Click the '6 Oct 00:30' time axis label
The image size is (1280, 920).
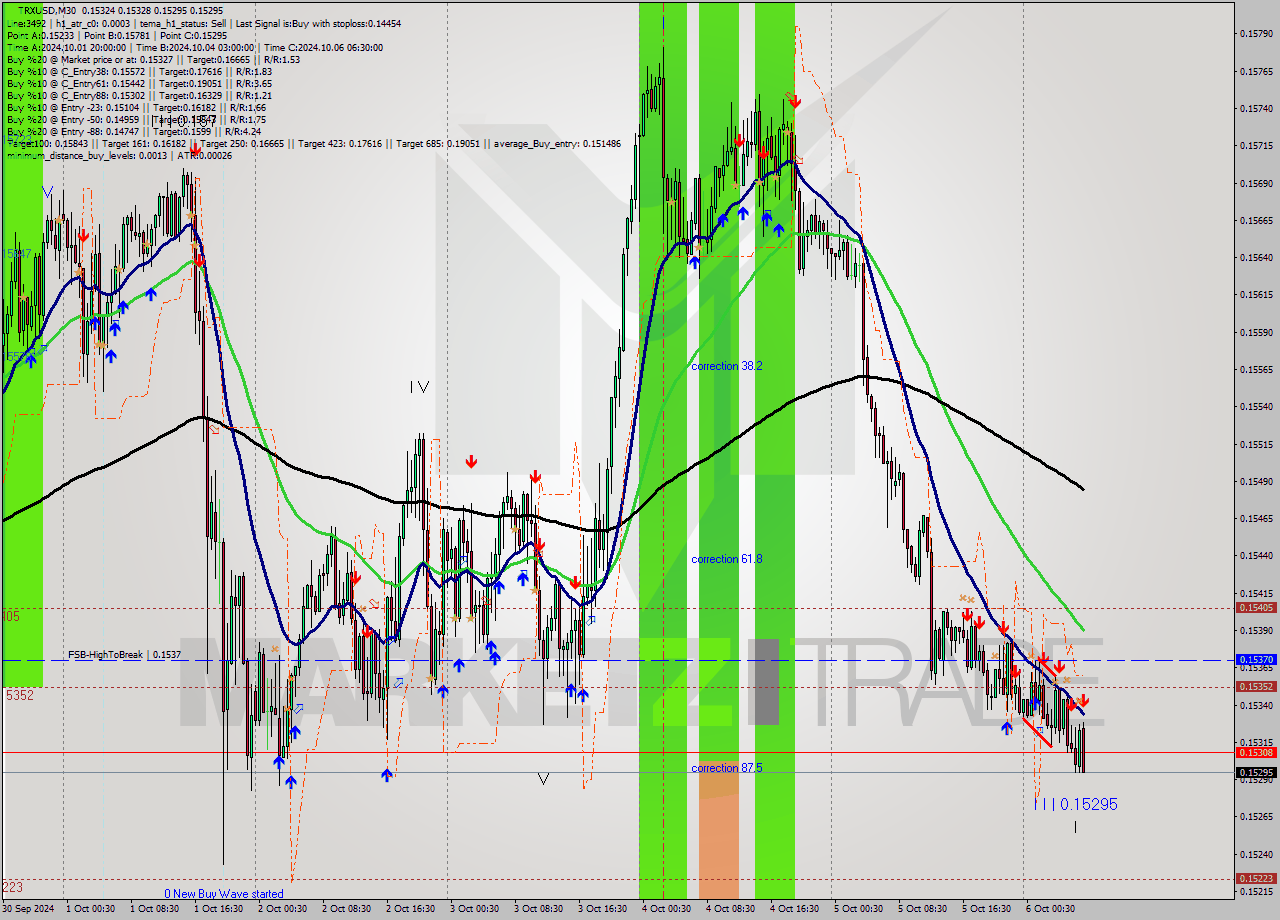(x=1049, y=909)
